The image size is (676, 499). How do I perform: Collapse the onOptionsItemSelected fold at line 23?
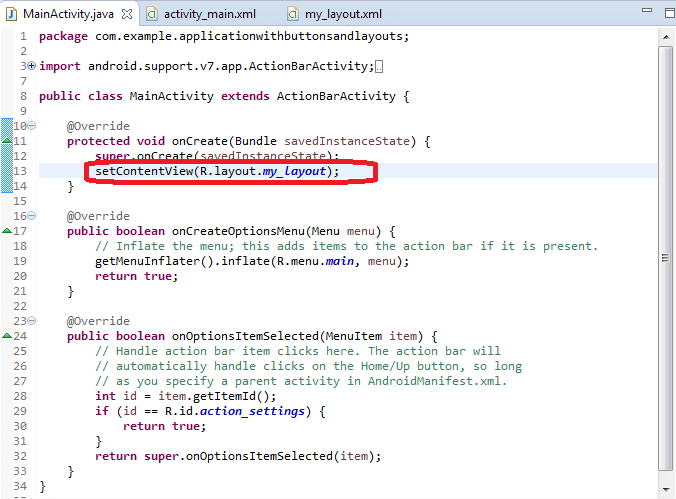(31, 321)
